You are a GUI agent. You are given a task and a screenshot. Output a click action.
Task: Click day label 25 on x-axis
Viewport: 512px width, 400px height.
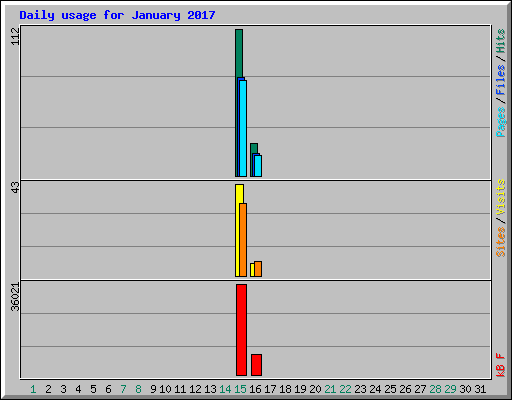(x=390, y=389)
